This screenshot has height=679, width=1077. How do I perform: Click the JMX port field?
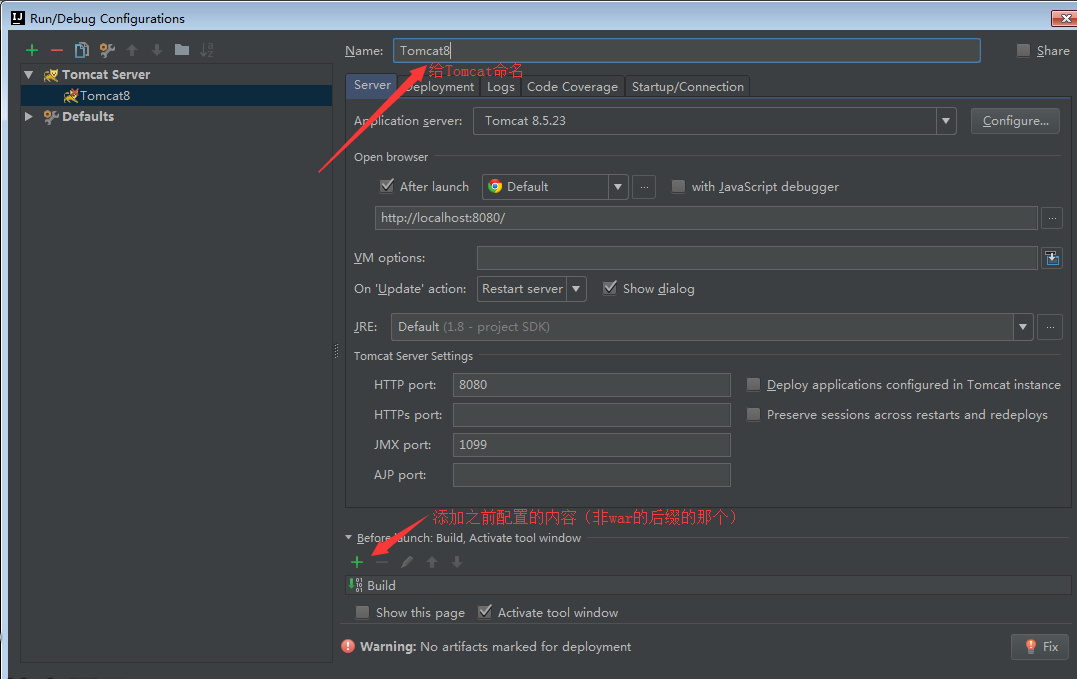click(591, 445)
